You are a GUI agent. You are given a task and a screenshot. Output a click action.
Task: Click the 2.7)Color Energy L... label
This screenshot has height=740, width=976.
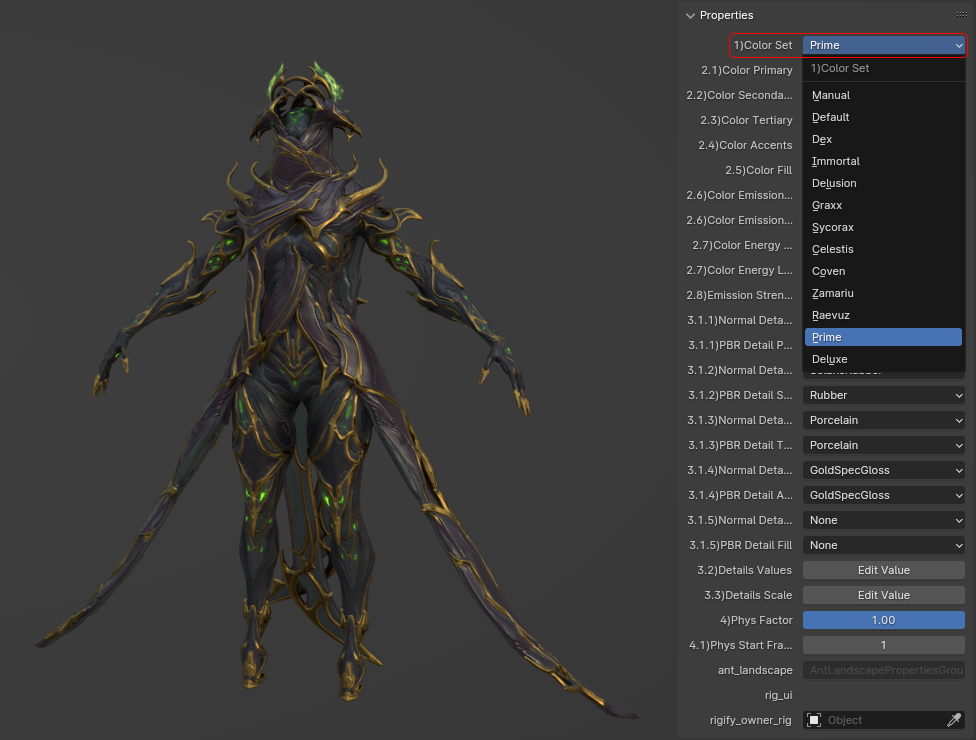click(x=739, y=270)
